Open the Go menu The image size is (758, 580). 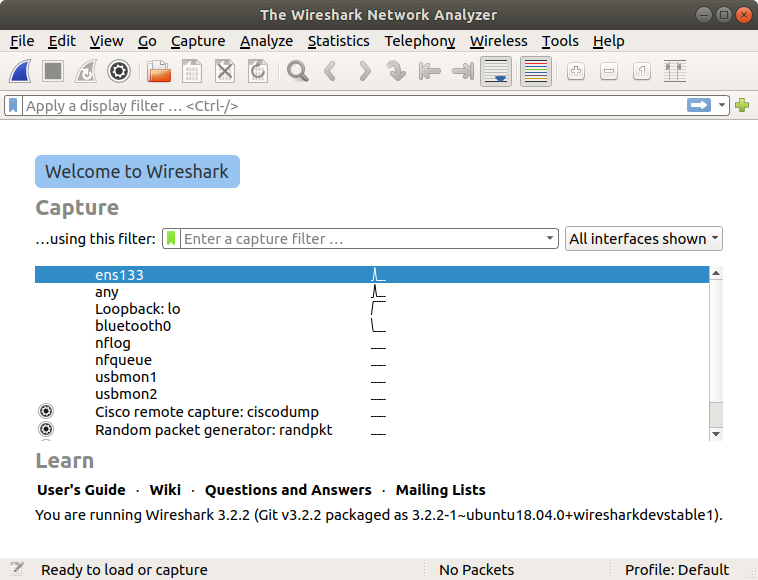pyautogui.click(x=147, y=41)
